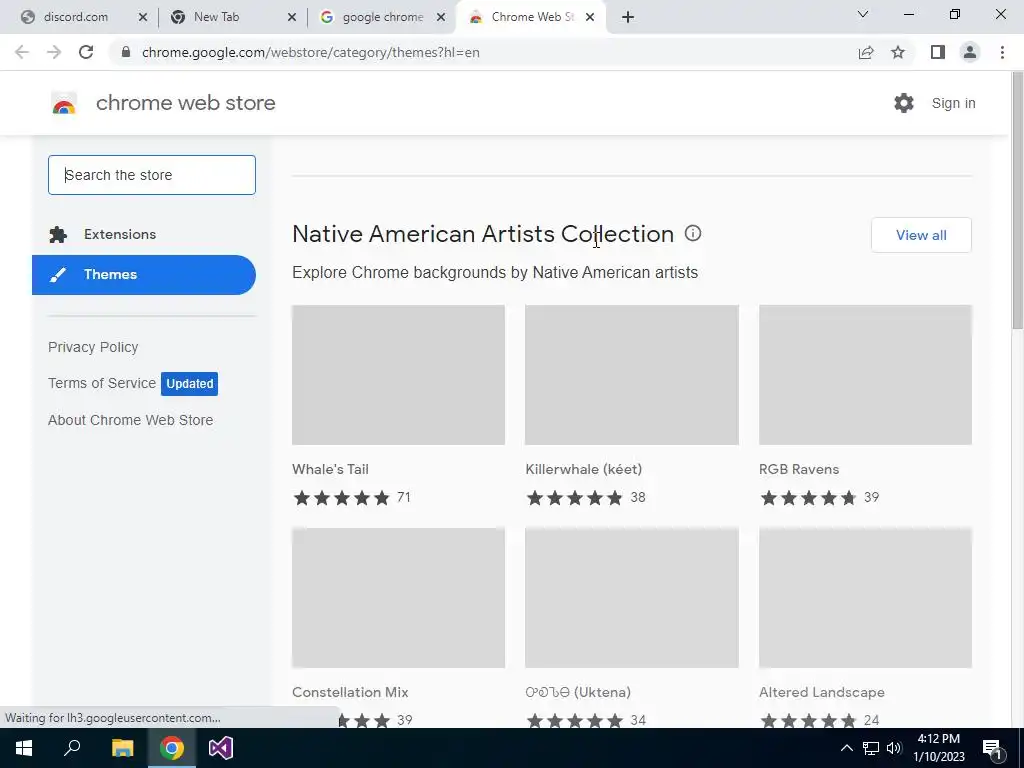Open Chrome Web Store settings gear
1024x768 pixels.
(x=904, y=103)
